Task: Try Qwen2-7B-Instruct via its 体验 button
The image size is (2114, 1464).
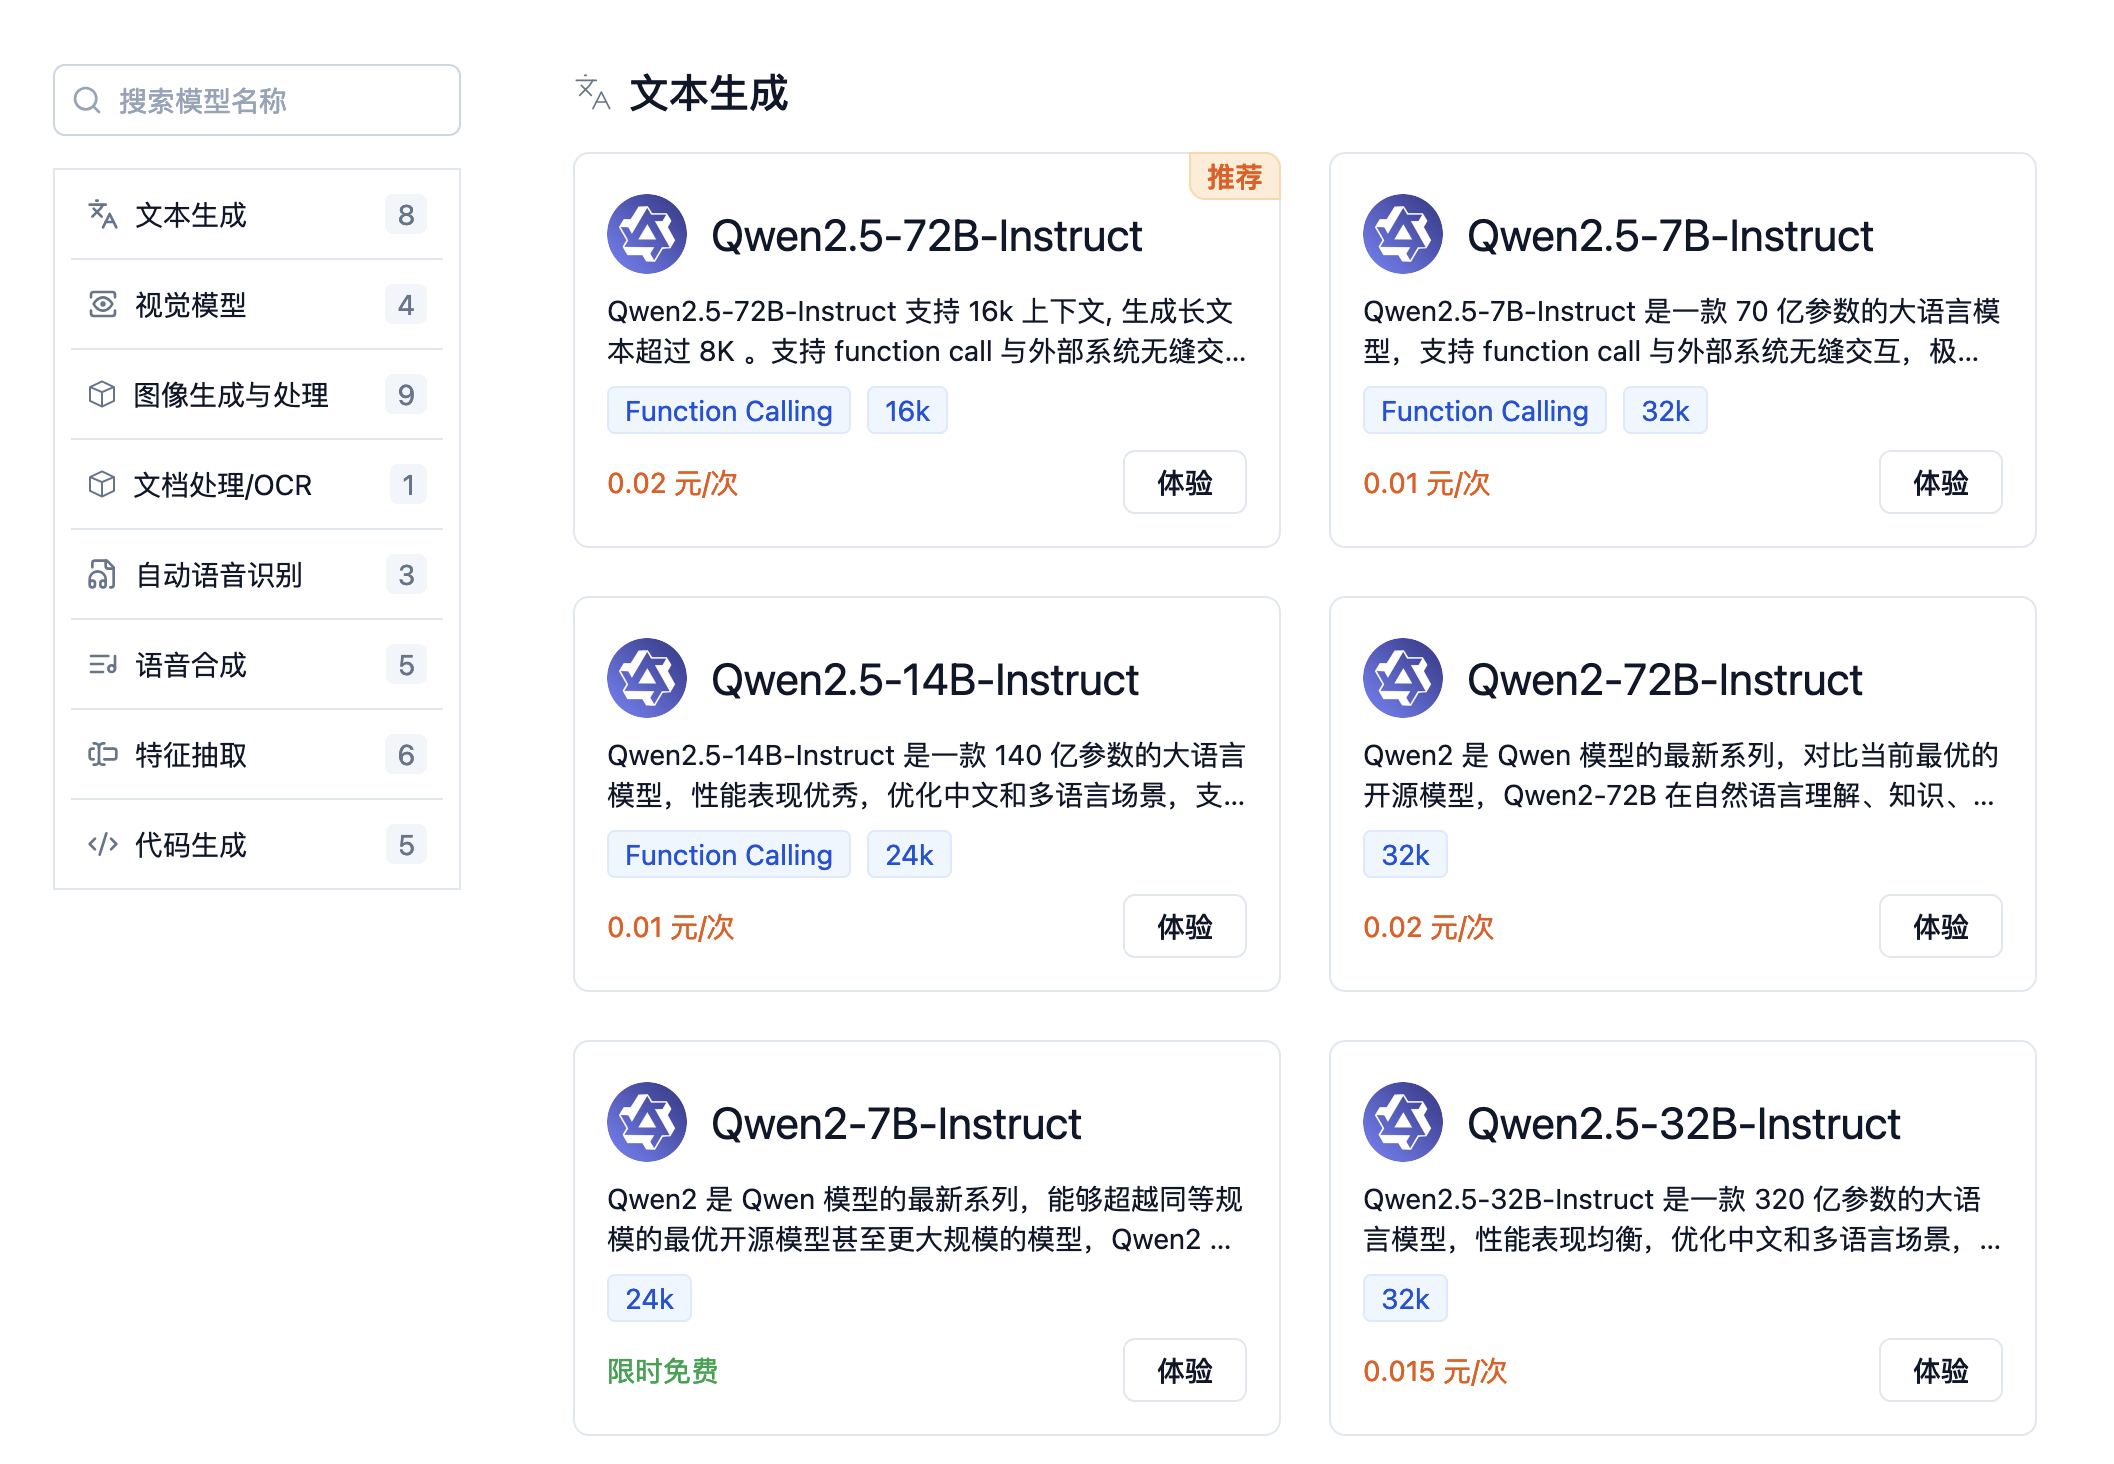Action: [1184, 1371]
